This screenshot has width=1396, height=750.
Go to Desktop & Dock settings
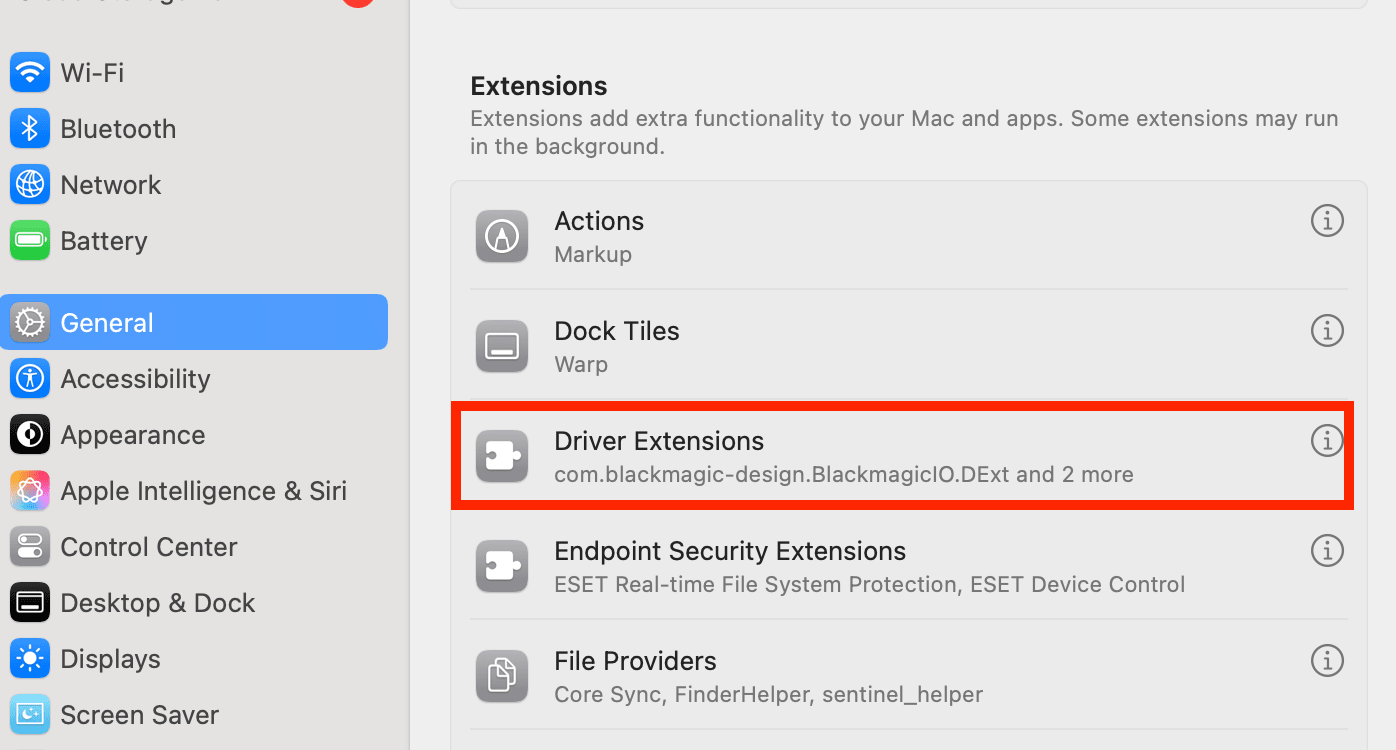click(x=157, y=603)
